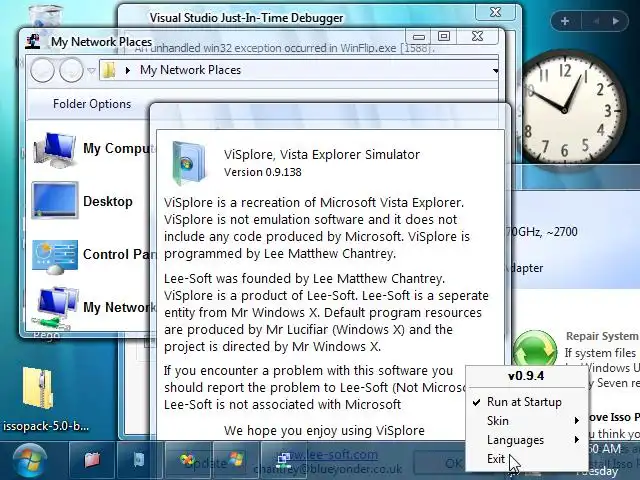Click Exit in the tray context menu
The image size is (640, 480).
pyautogui.click(x=496, y=459)
